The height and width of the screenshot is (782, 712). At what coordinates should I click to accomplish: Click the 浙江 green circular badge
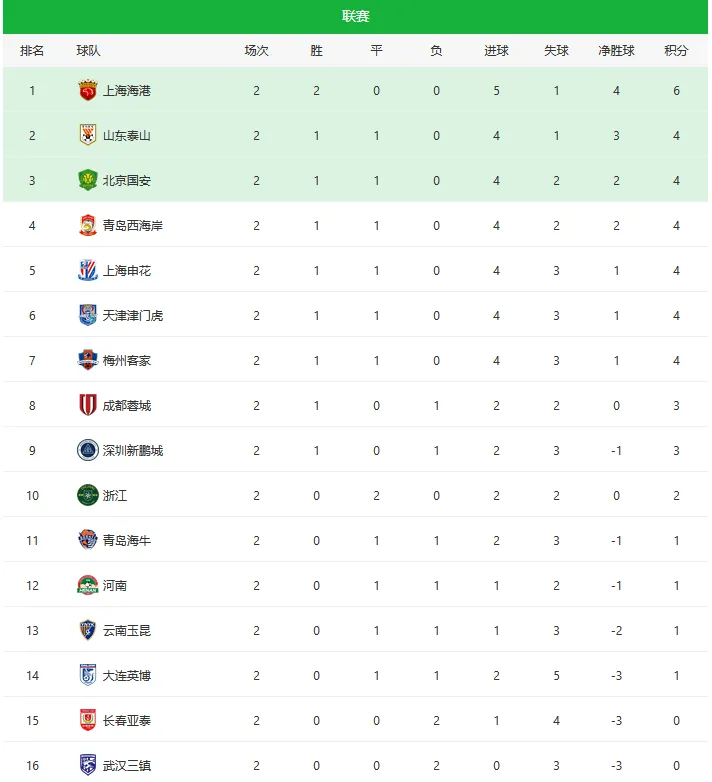tap(88, 495)
